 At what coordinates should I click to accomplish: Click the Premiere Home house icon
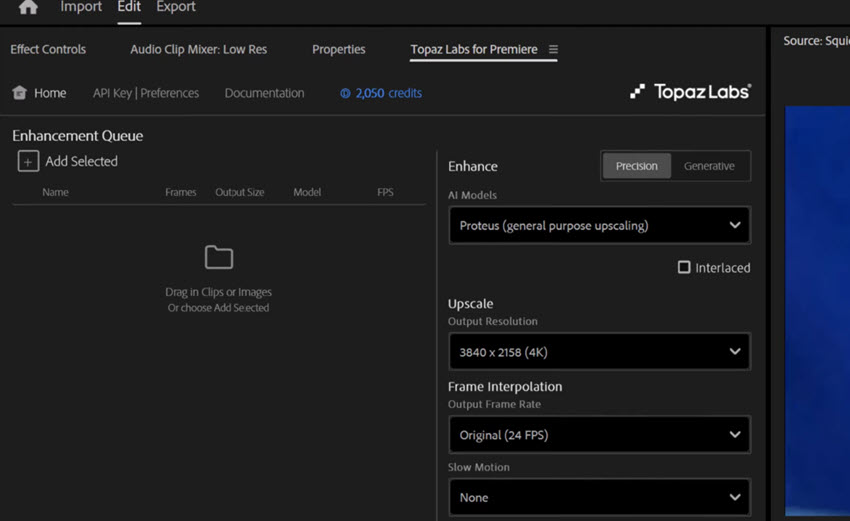point(28,7)
